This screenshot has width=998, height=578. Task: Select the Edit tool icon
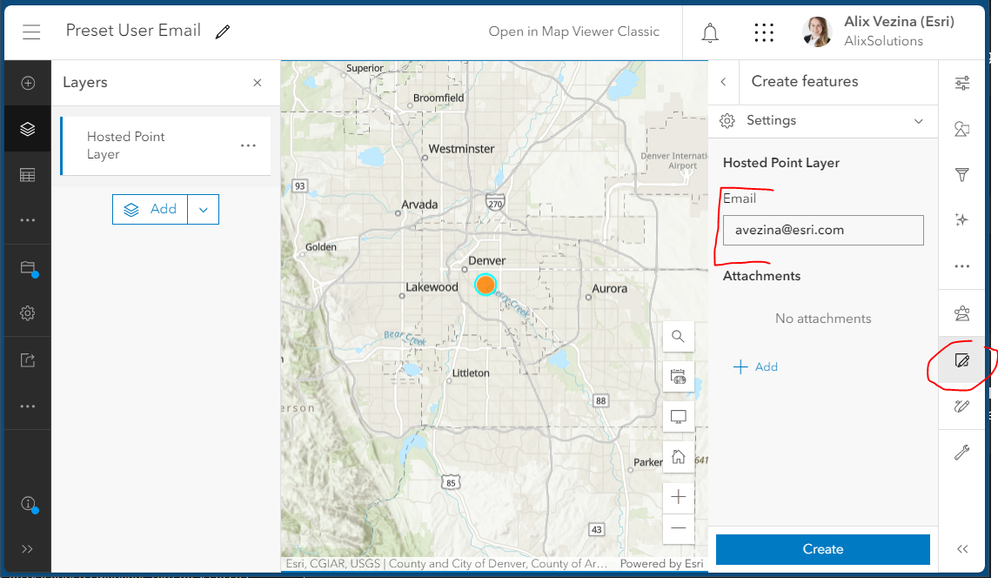(x=962, y=361)
